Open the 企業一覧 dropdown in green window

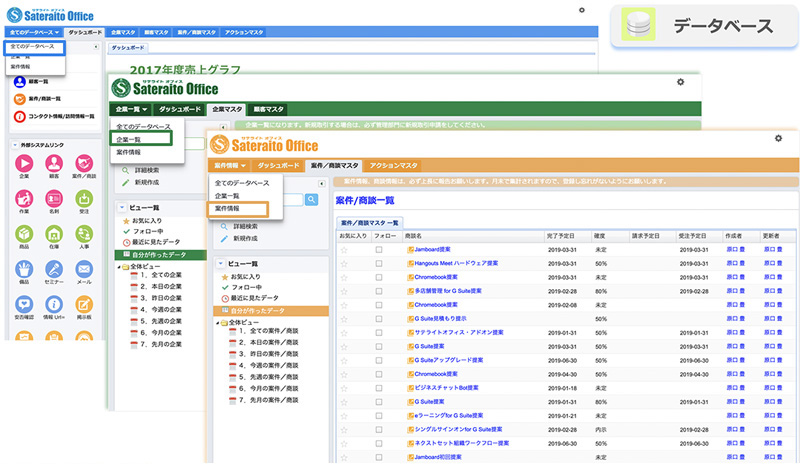(131, 109)
